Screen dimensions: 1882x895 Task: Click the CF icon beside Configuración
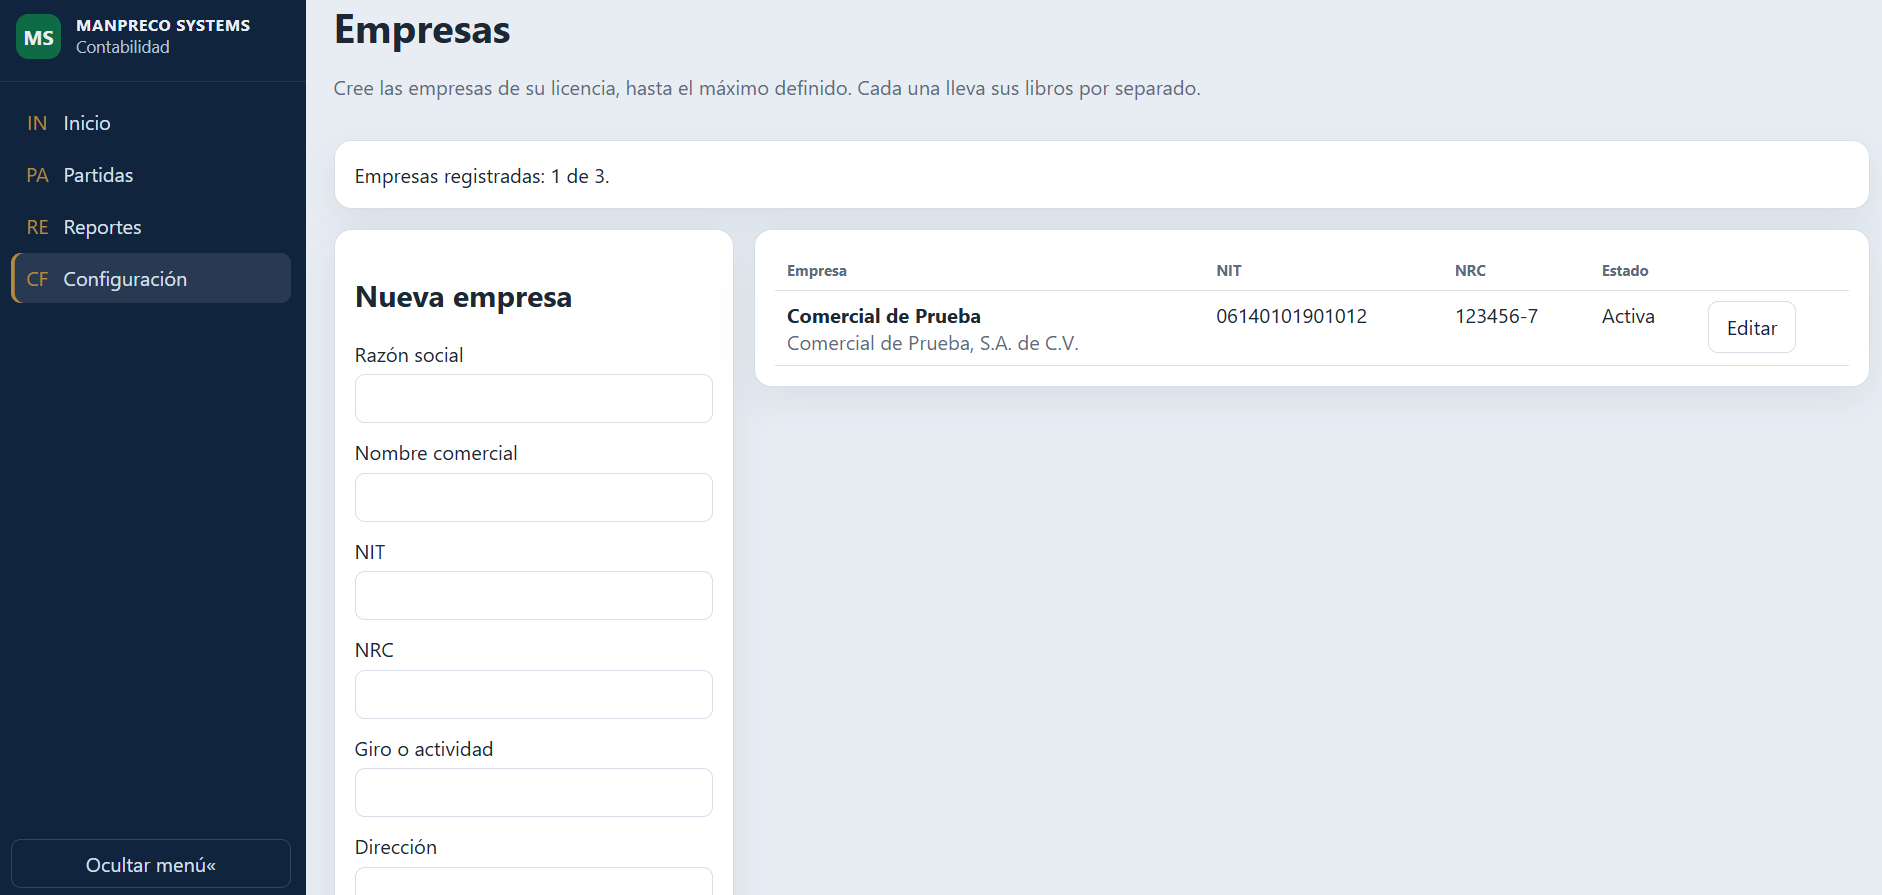[x=37, y=279]
